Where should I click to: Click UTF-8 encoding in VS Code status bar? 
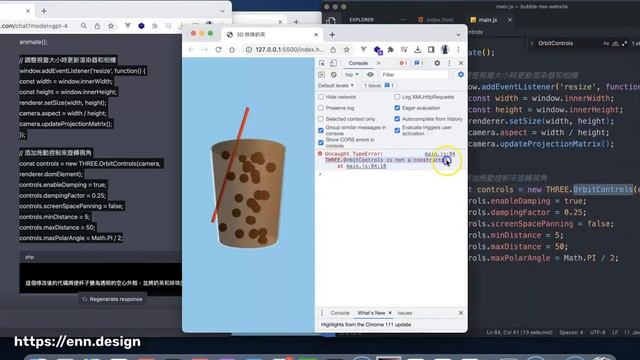pyautogui.click(x=598, y=333)
